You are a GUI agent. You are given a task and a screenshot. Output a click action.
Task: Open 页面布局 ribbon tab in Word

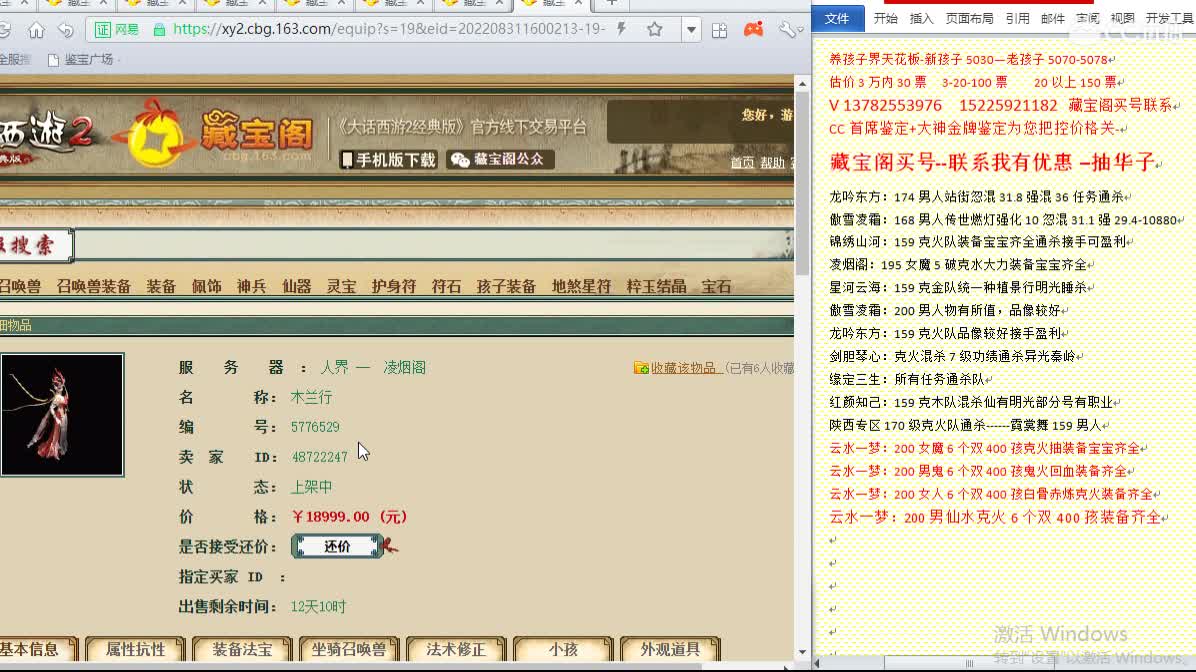(969, 18)
